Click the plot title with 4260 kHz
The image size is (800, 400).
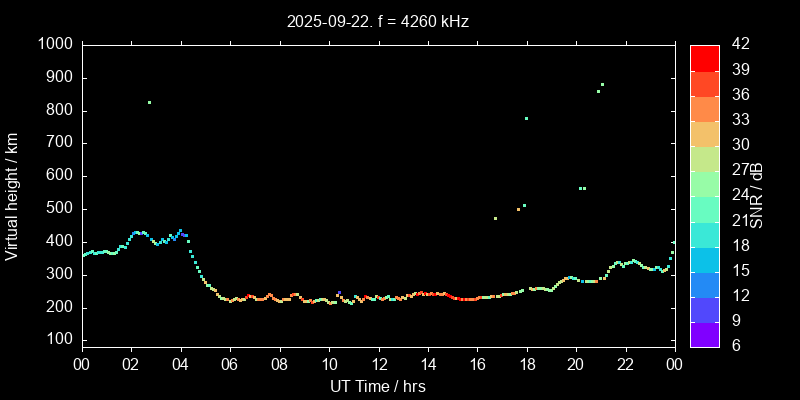pyautogui.click(x=378, y=20)
